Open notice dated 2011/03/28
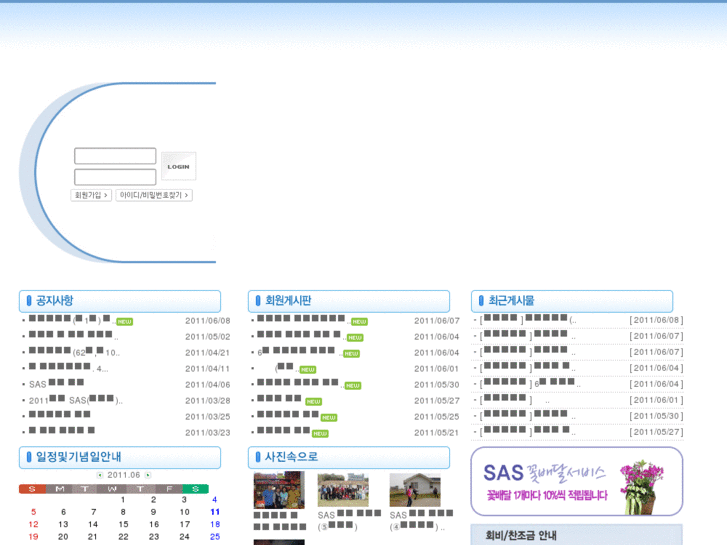Viewport: 727px width, 545px height. pyautogui.click(x=76, y=400)
